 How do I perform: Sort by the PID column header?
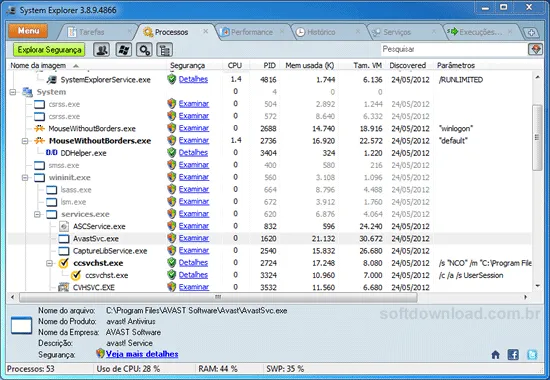[269, 65]
